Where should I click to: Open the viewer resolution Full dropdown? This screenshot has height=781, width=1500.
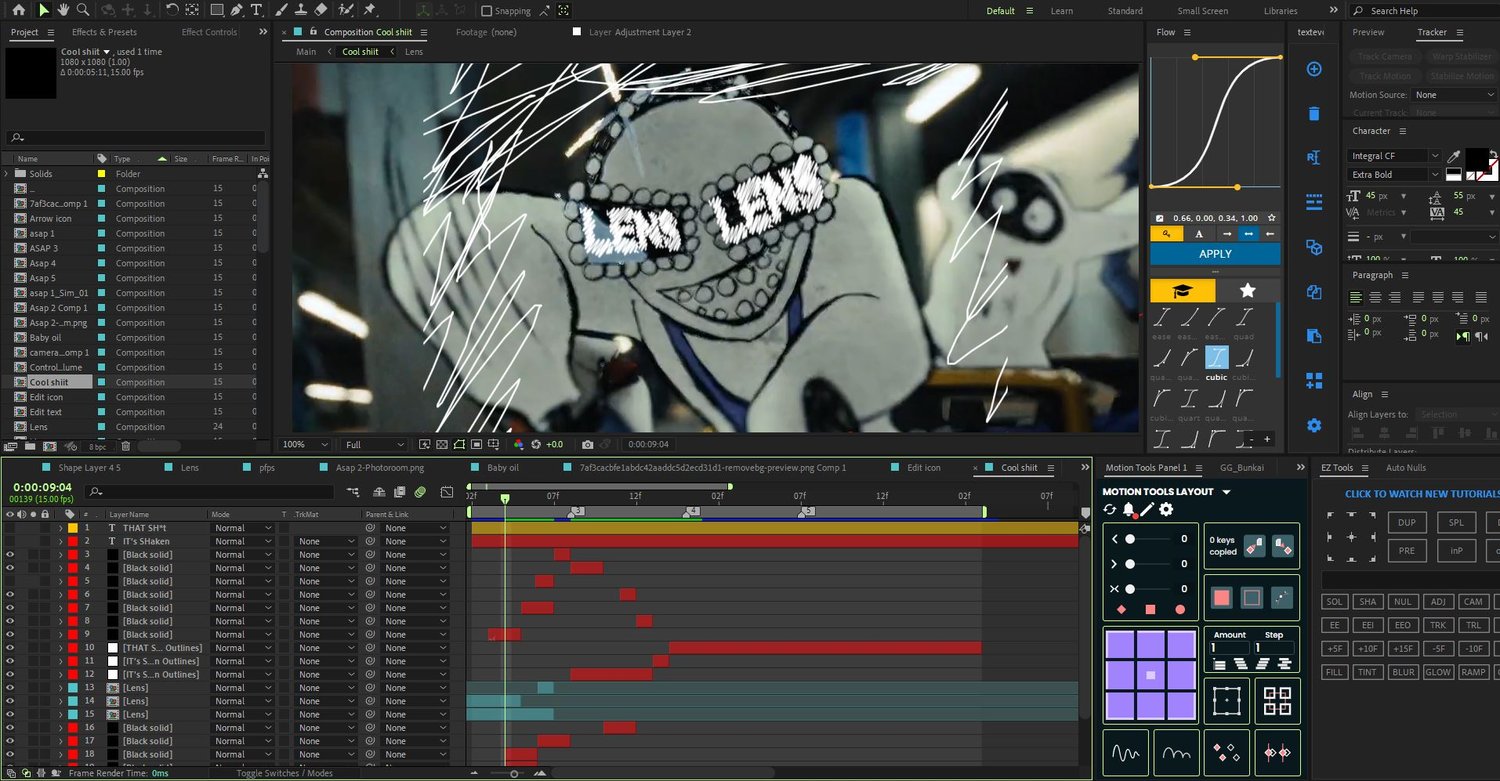point(374,444)
